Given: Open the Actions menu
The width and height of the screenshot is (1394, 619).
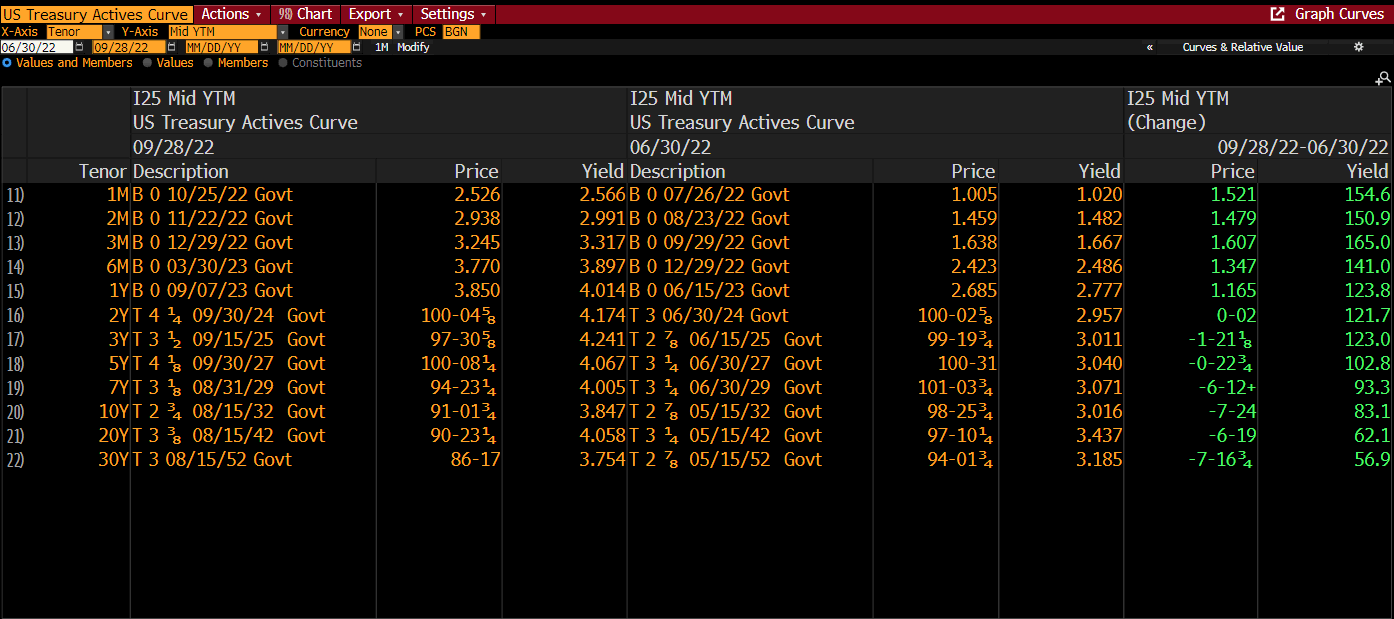Looking at the screenshot, I should click(x=231, y=14).
